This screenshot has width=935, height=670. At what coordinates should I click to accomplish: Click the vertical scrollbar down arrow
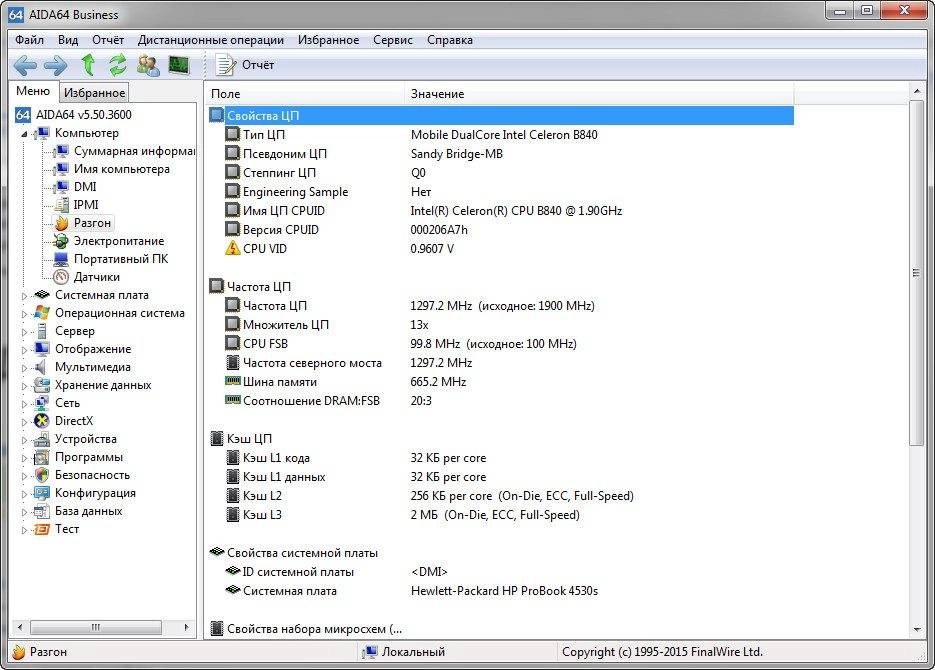click(917, 629)
